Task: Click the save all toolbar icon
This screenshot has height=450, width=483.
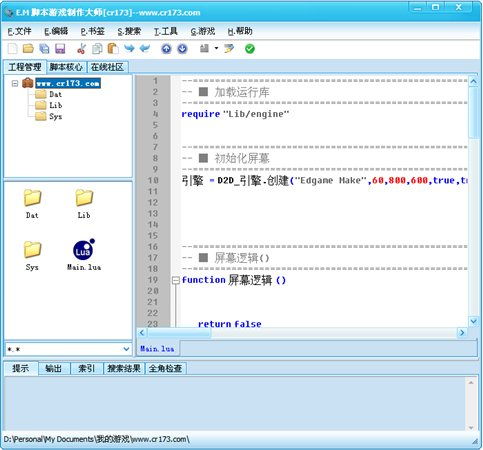Action: pos(44,49)
